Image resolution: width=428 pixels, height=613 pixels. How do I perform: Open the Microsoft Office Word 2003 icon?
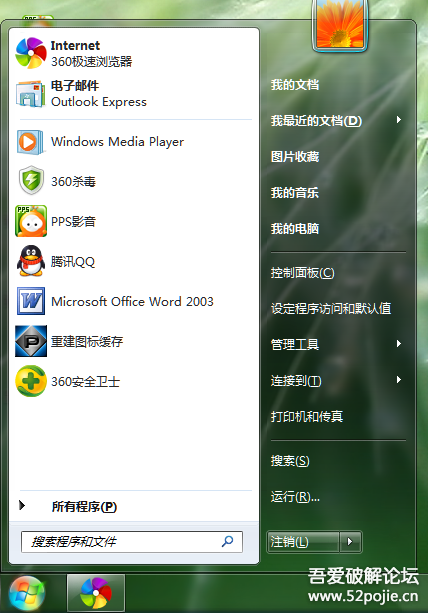(x=31, y=301)
